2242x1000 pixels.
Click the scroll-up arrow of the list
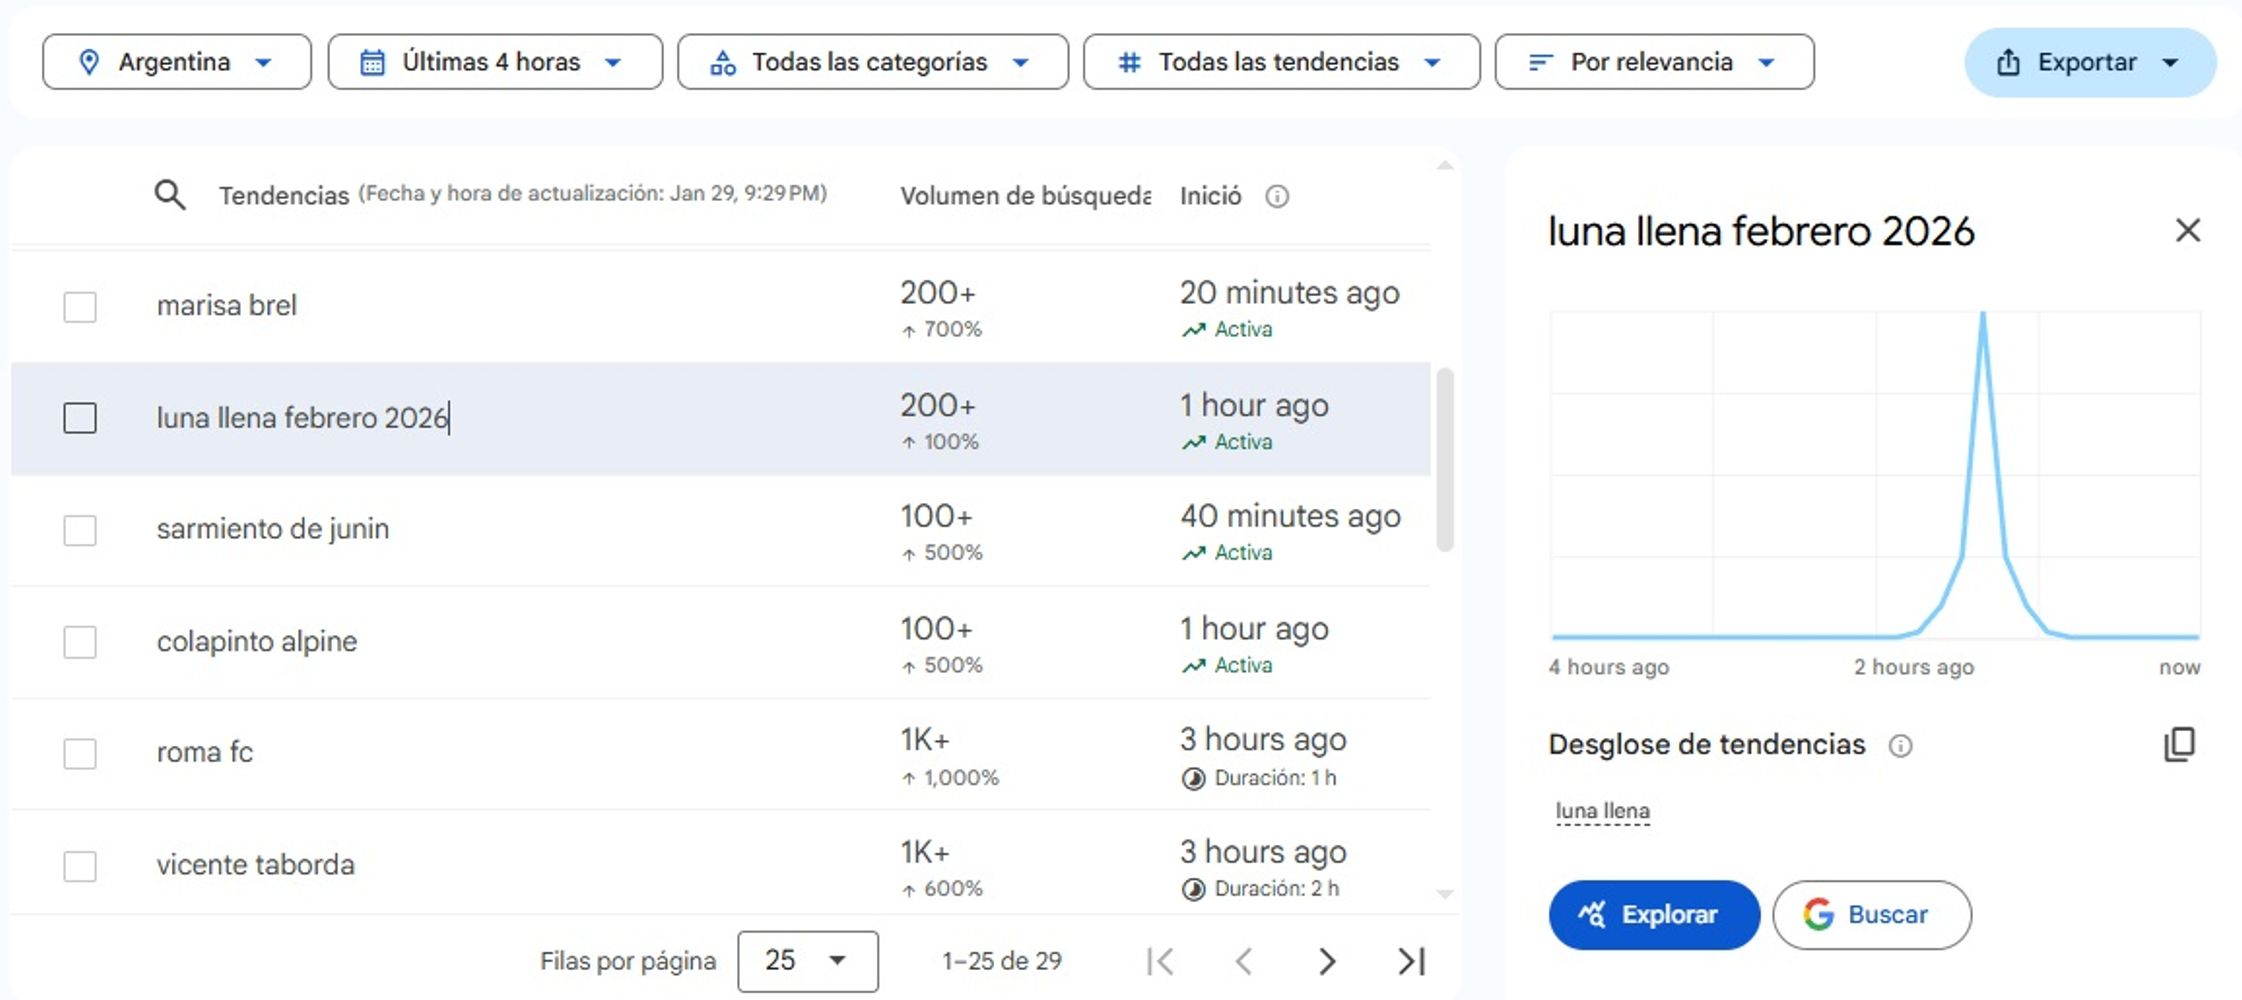(x=1445, y=165)
